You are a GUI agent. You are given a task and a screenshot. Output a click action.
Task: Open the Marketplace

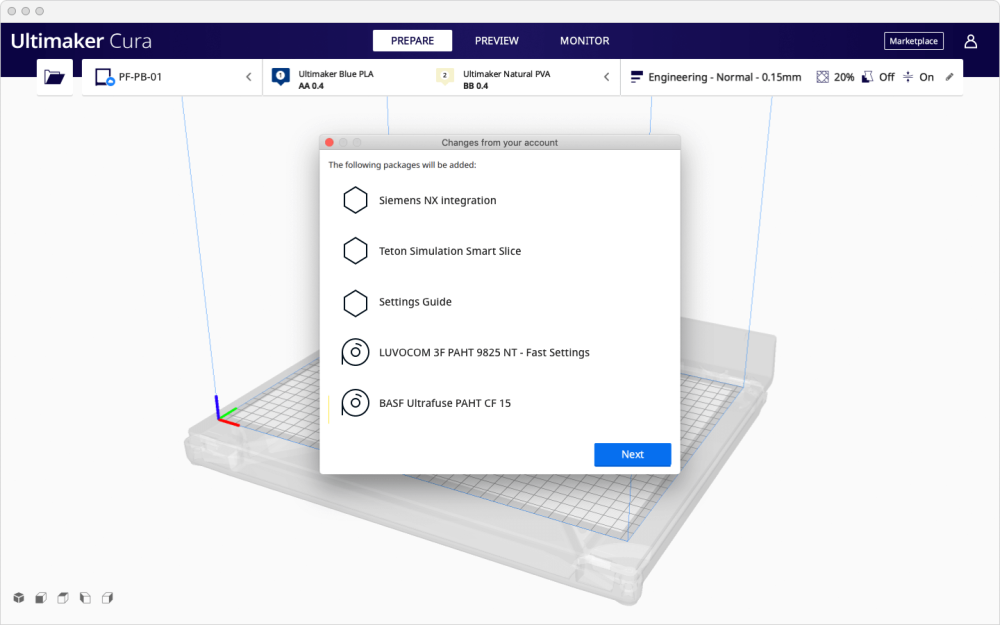[x=913, y=41]
